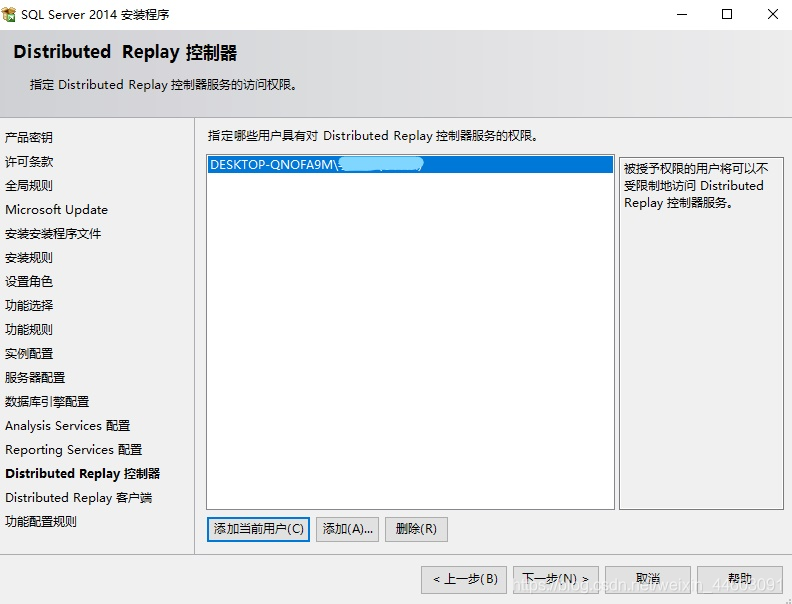Select 服务器配置 step in sidebar
This screenshot has width=792, height=604.
pos(35,378)
